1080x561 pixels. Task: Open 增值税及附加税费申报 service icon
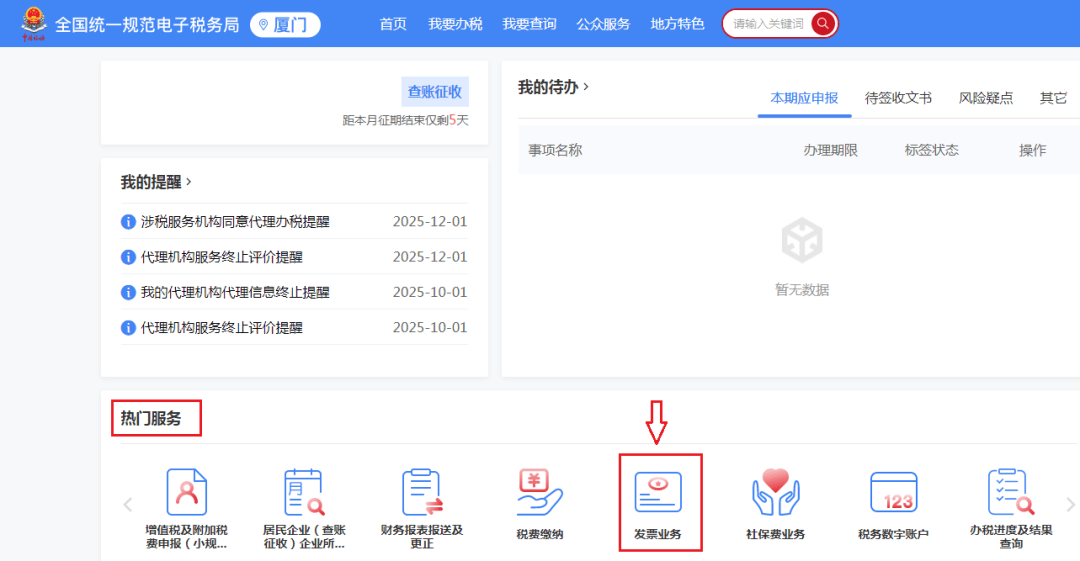click(x=186, y=493)
